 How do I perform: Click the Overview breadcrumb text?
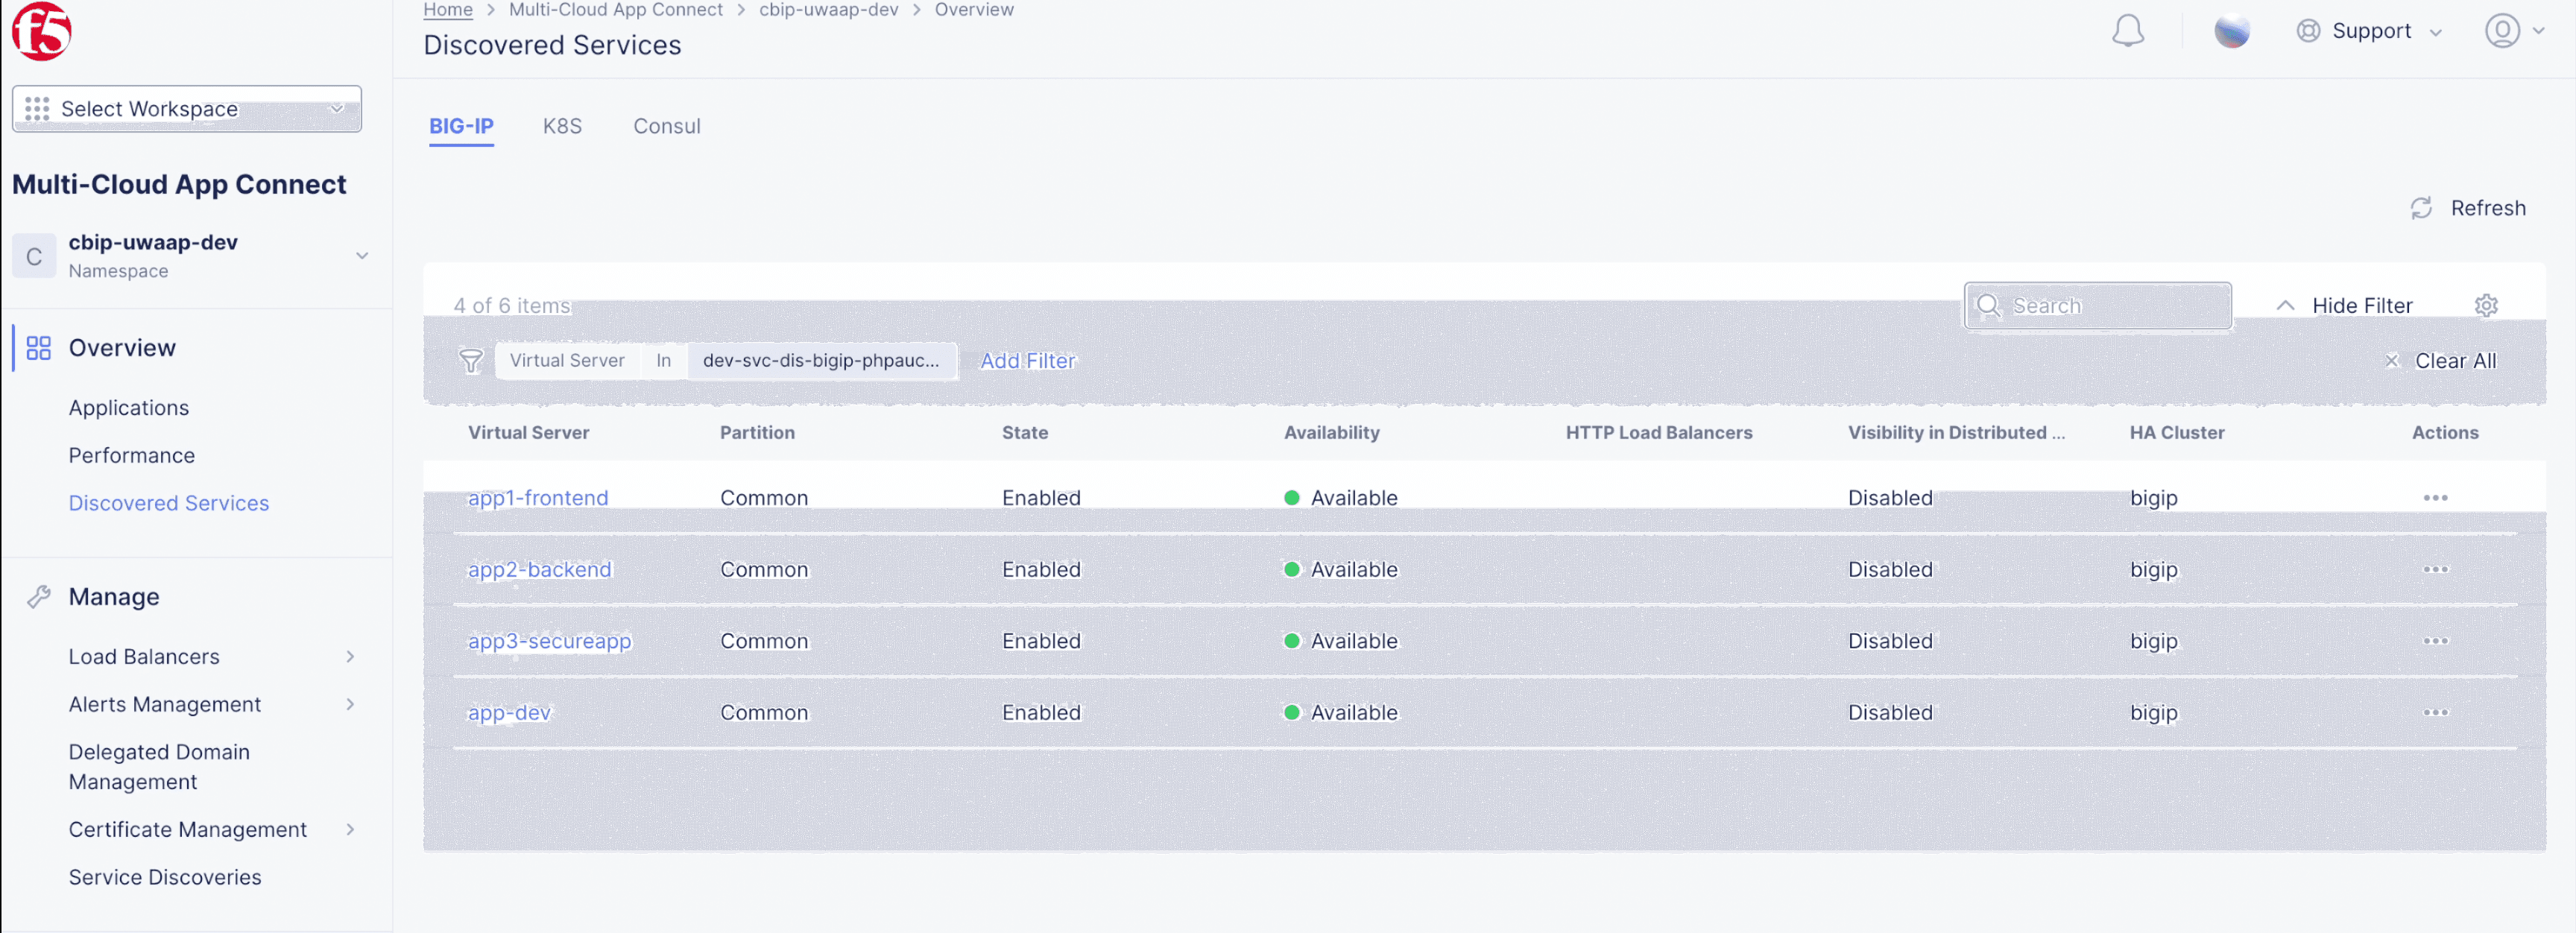(x=973, y=10)
